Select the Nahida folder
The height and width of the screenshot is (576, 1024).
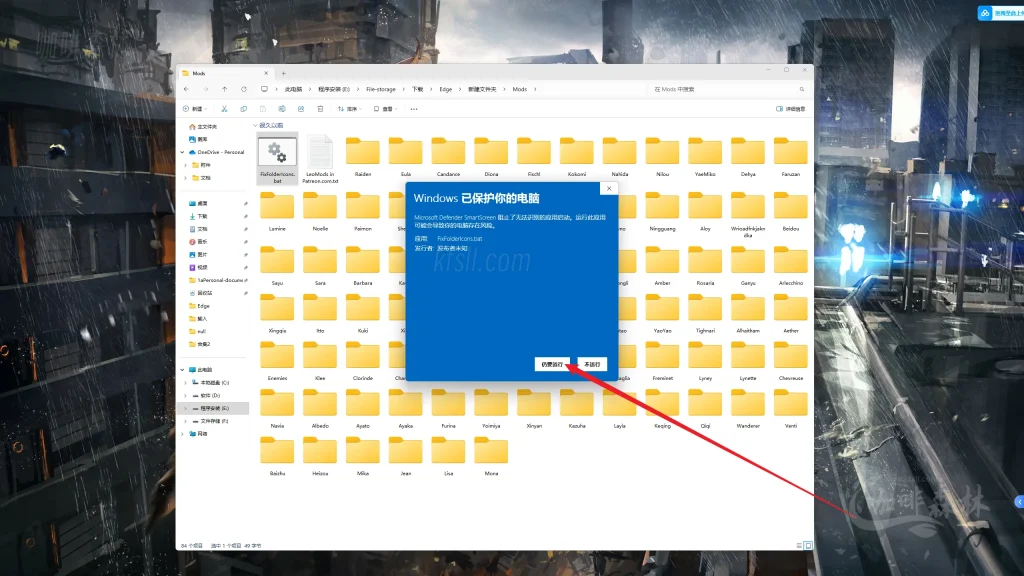click(619, 156)
